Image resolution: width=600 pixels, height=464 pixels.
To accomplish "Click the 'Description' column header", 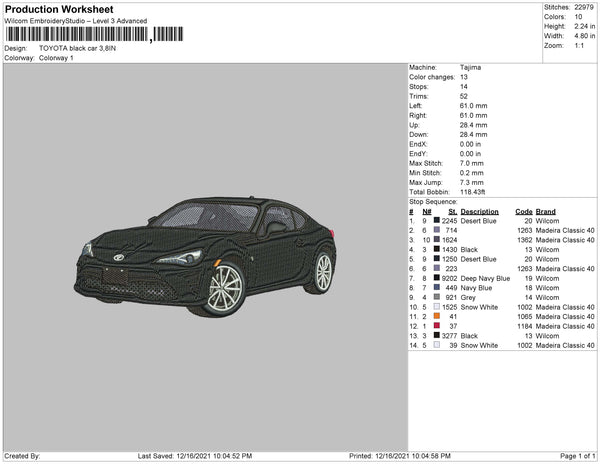I will [x=479, y=211].
